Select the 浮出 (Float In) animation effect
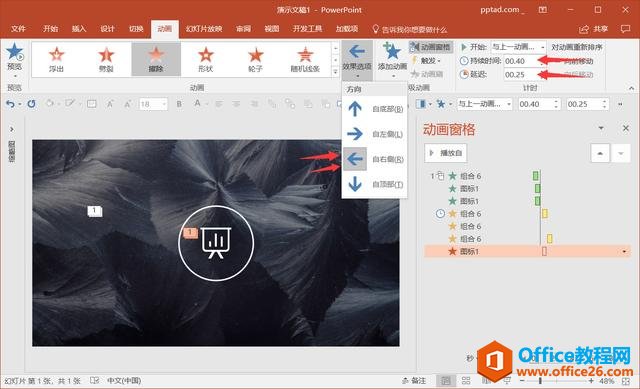 click(56, 59)
